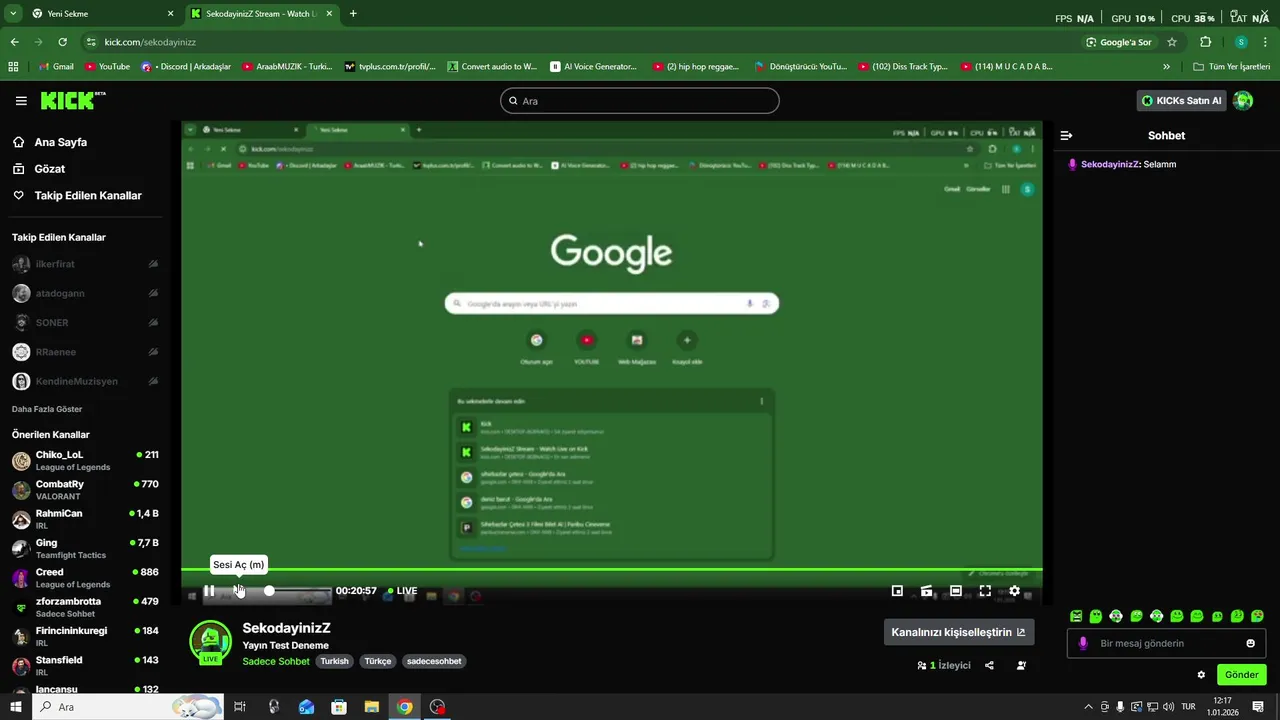Enable mini player mode icon
1280x720 pixels.
(x=897, y=591)
